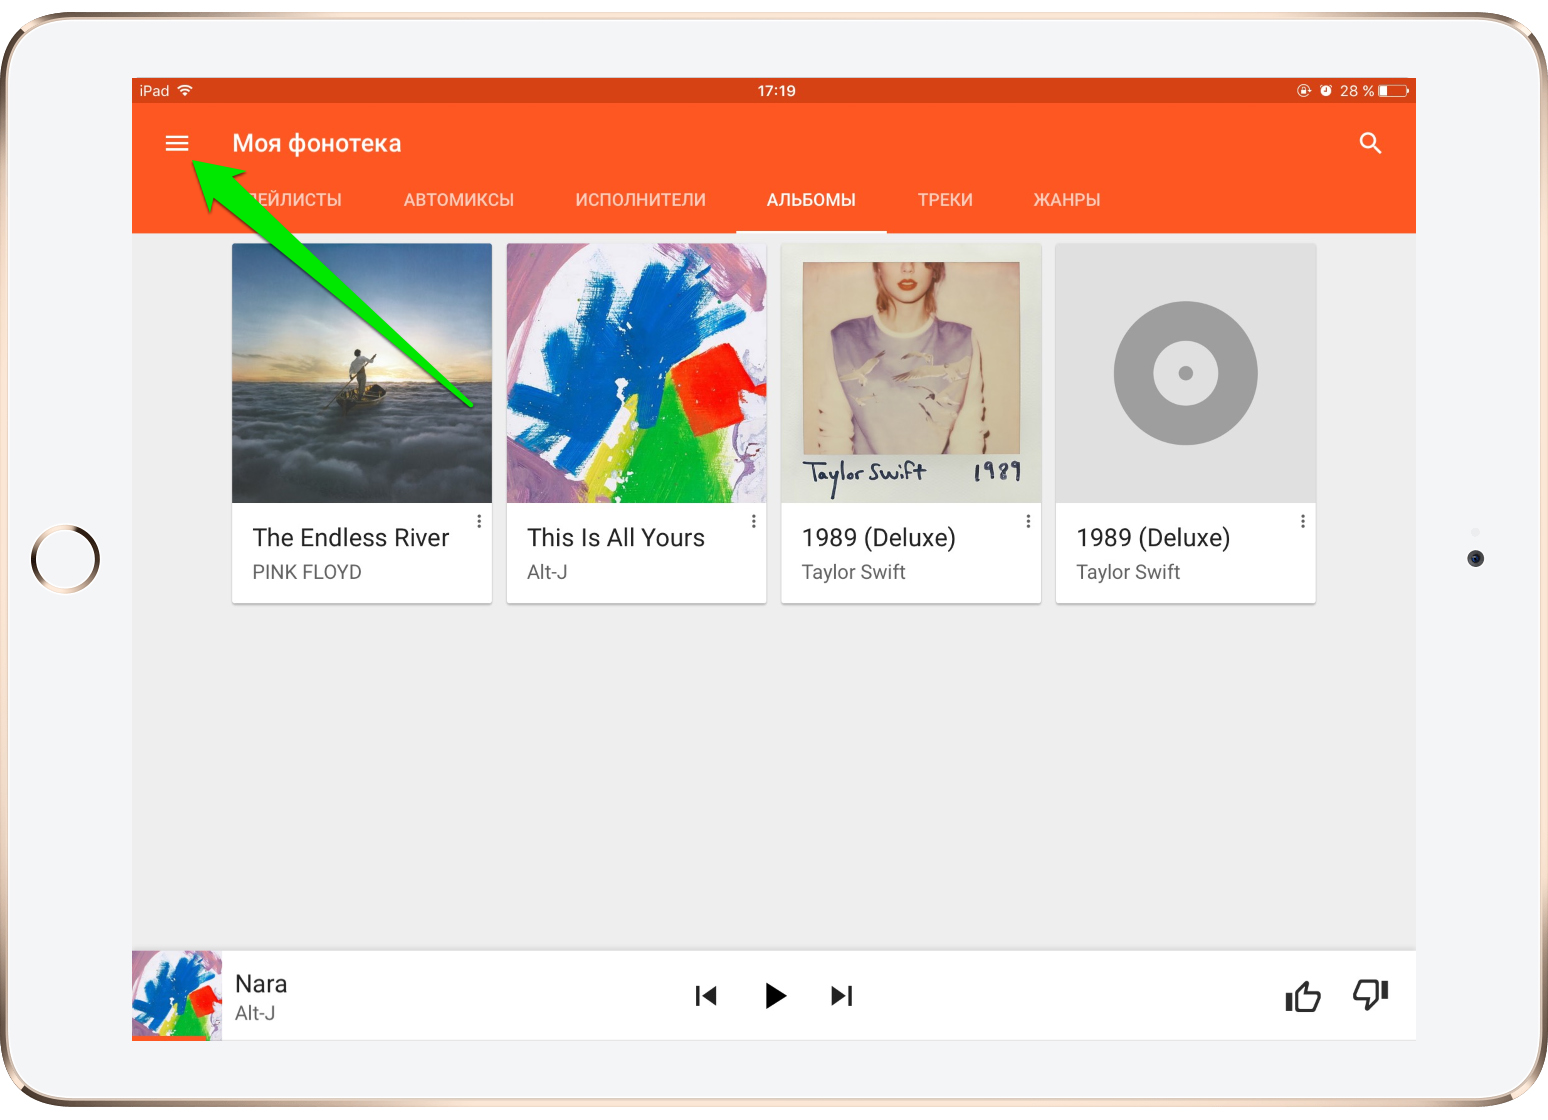Open options menu for This Is All Yours

[753, 521]
